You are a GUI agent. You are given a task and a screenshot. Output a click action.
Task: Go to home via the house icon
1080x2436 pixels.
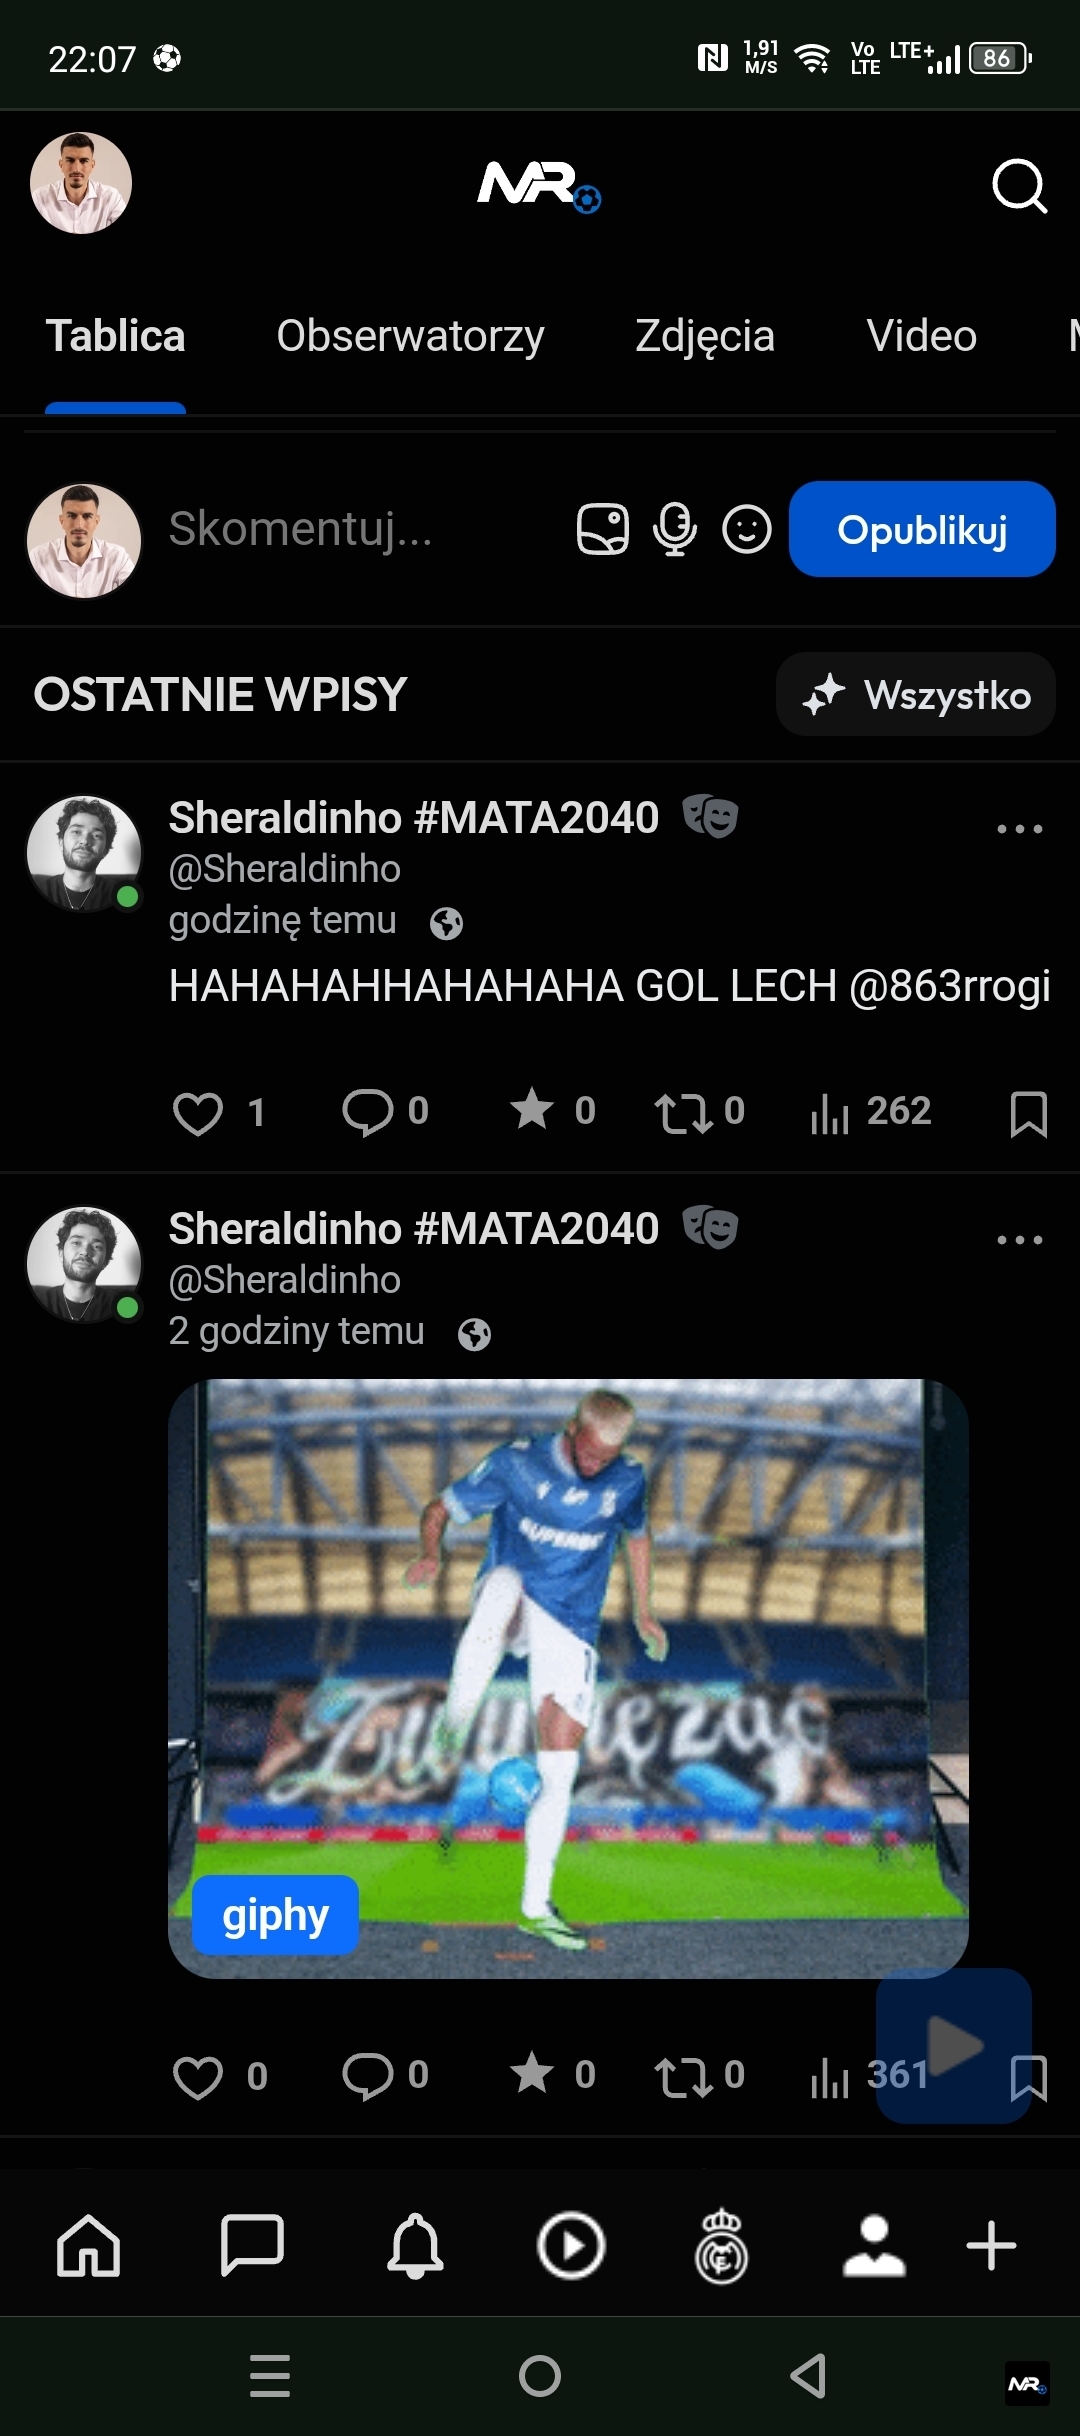click(88, 2246)
